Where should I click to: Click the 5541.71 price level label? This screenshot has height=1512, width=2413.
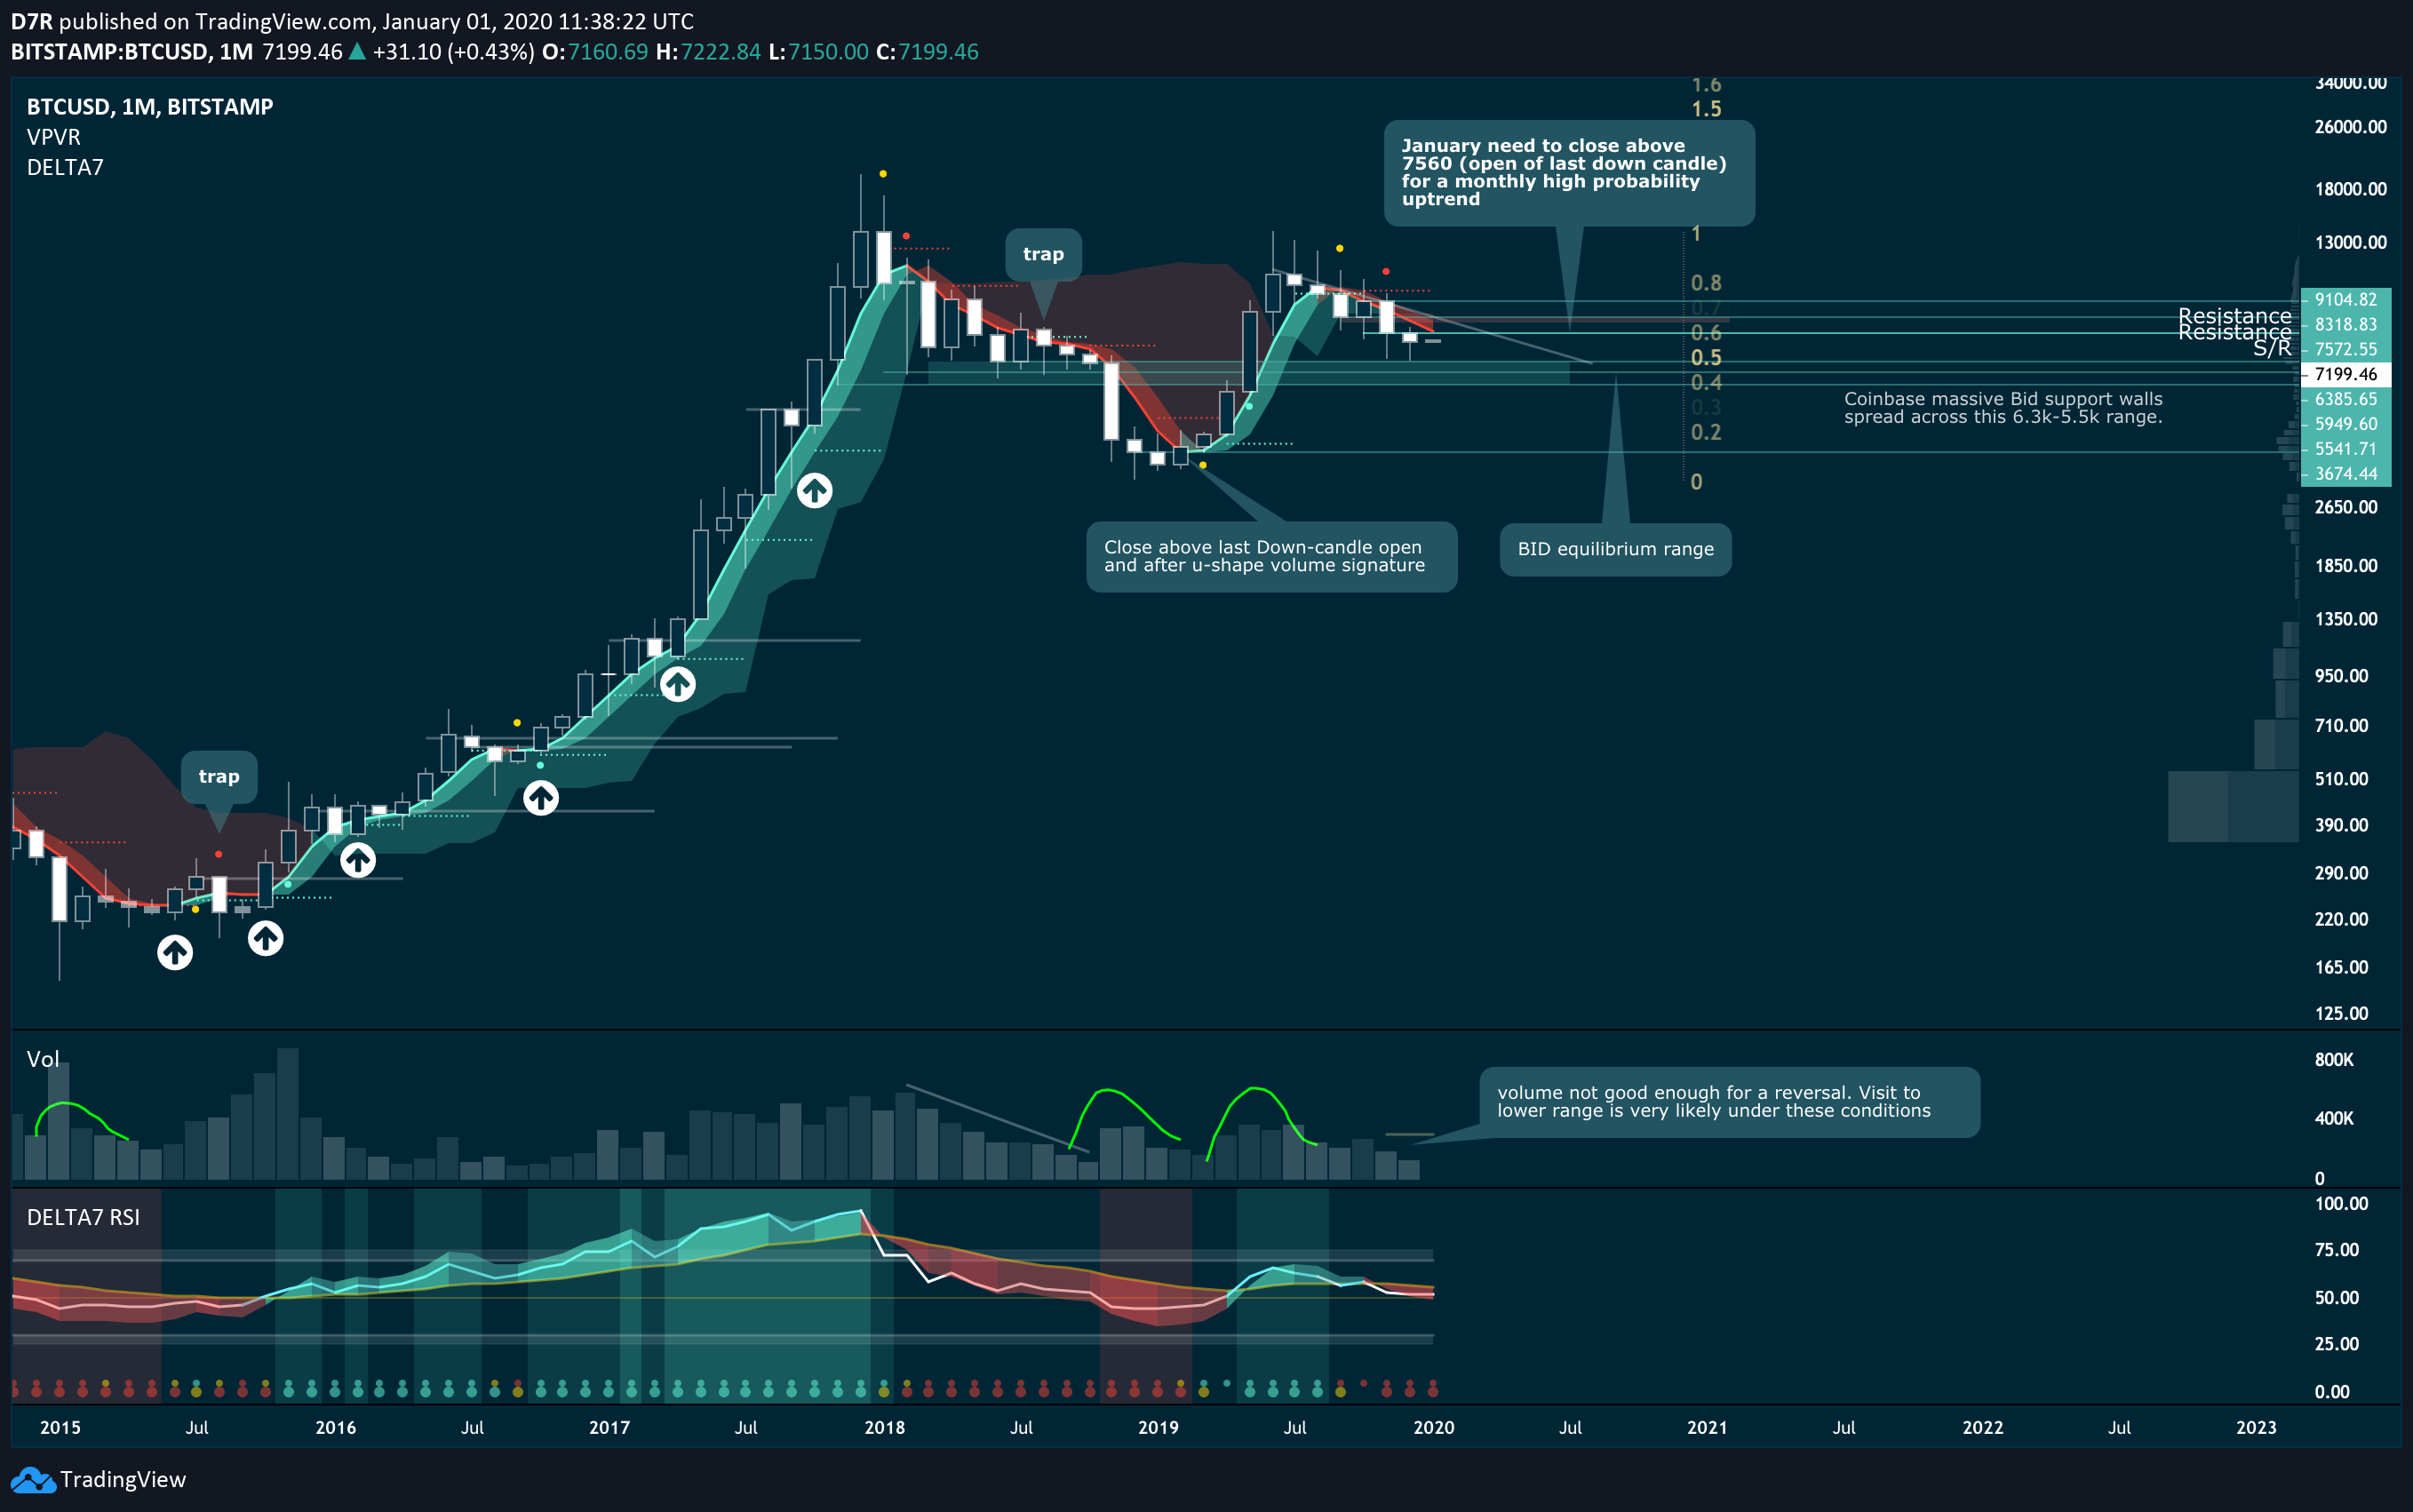(x=2345, y=450)
